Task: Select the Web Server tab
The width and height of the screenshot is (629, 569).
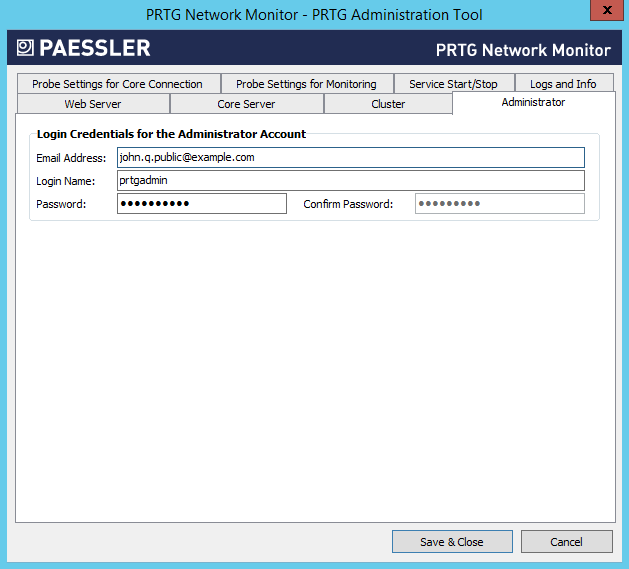Action: pos(93,104)
